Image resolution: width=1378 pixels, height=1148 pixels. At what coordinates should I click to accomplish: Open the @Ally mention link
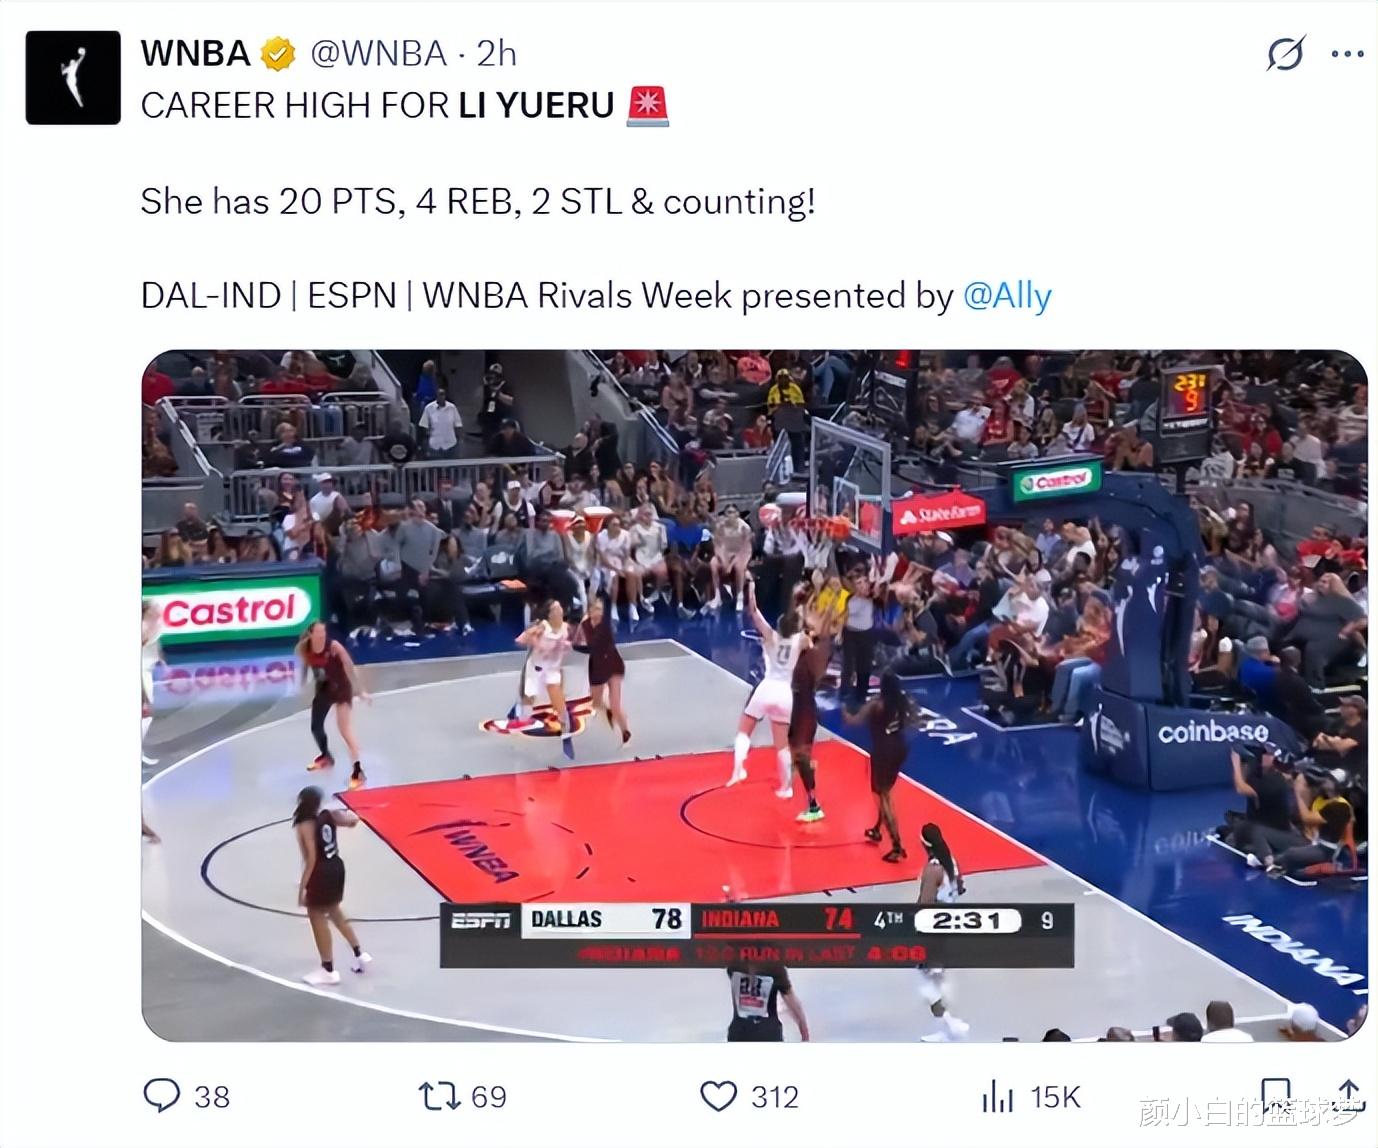click(x=1007, y=296)
